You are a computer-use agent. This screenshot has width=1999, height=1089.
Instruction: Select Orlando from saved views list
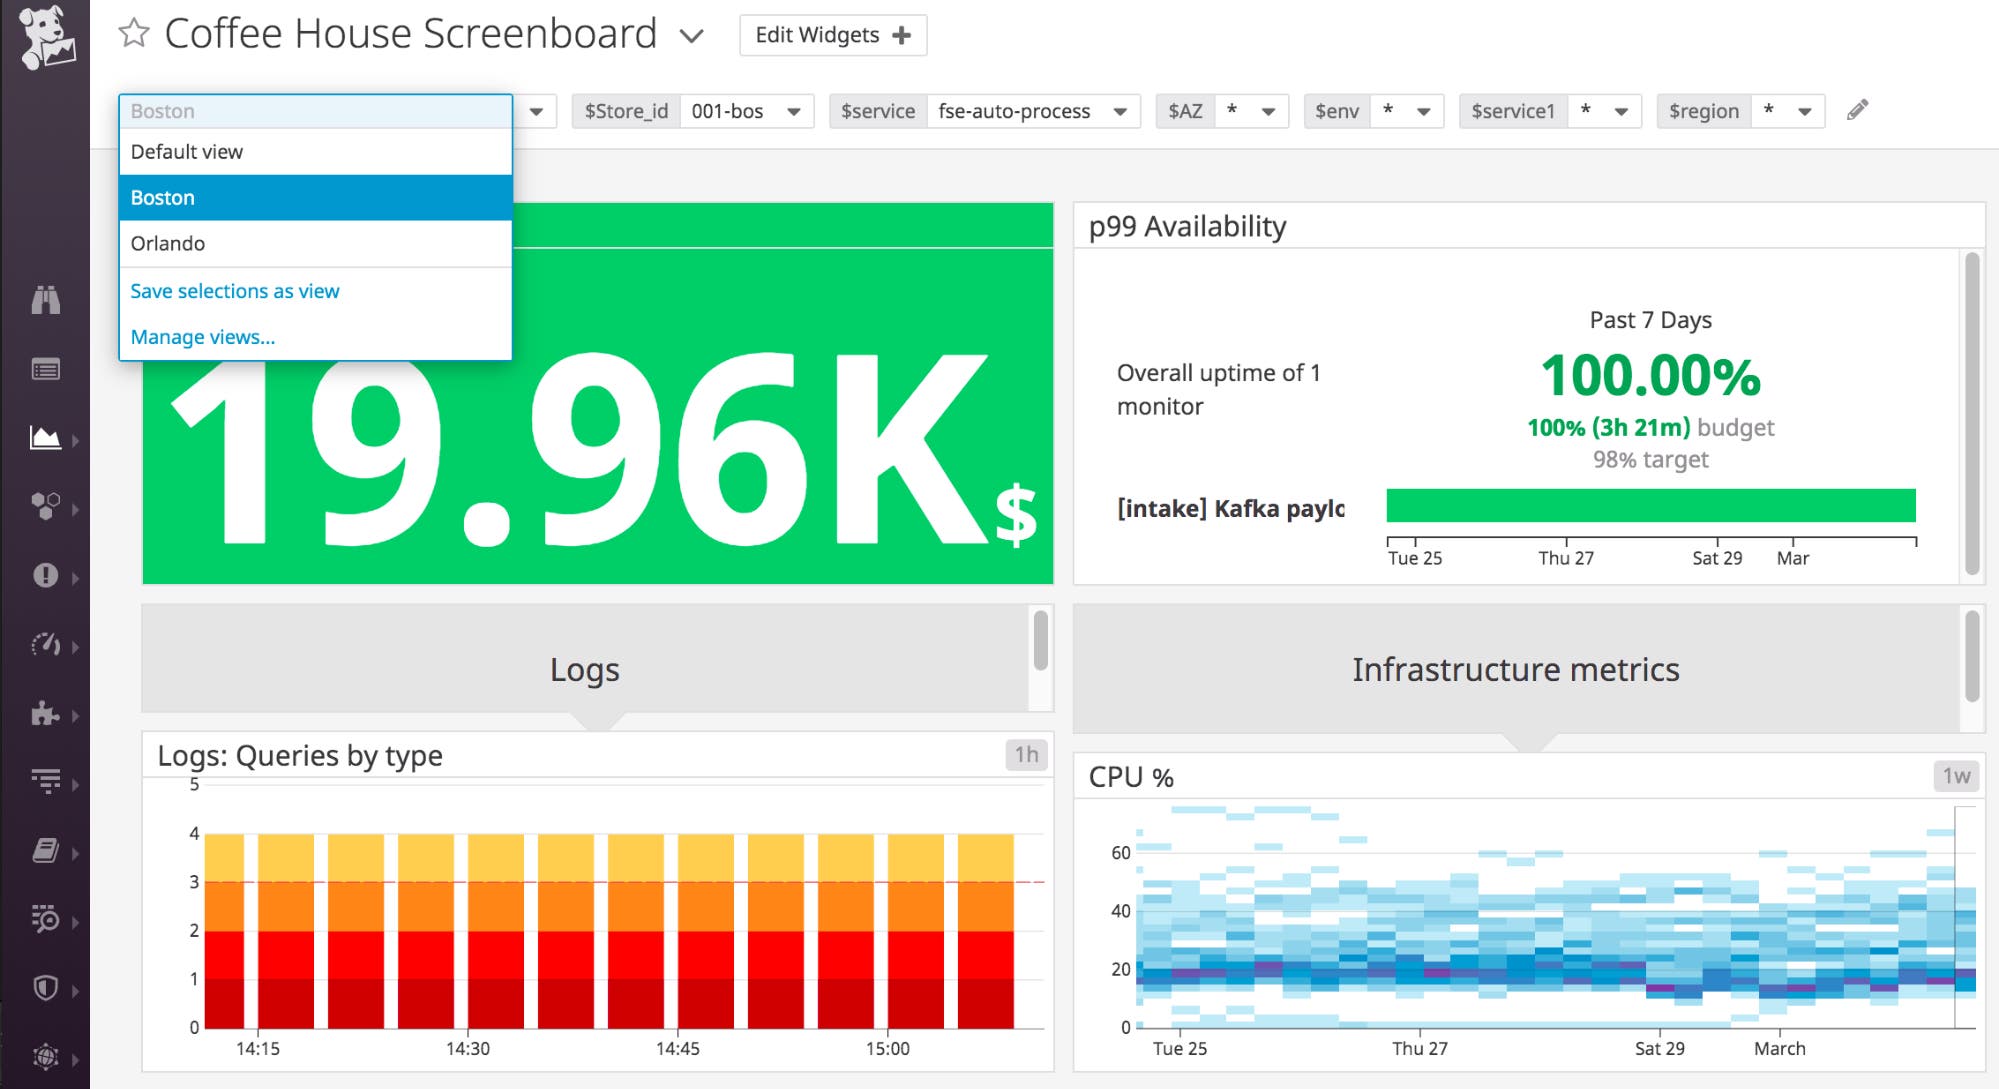coord(168,244)
